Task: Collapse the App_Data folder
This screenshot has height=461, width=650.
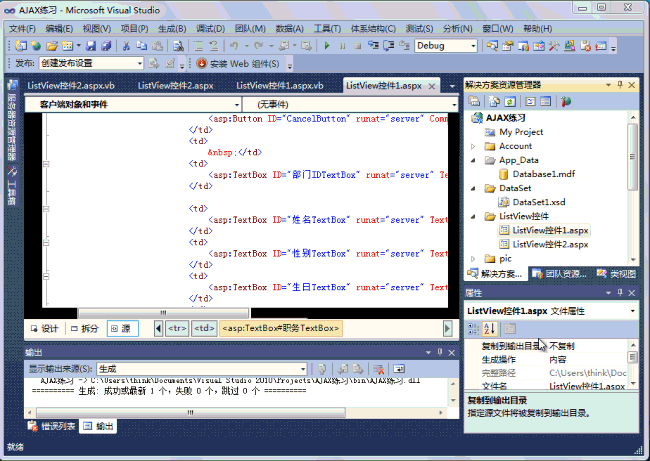Action: coord(473,160)
